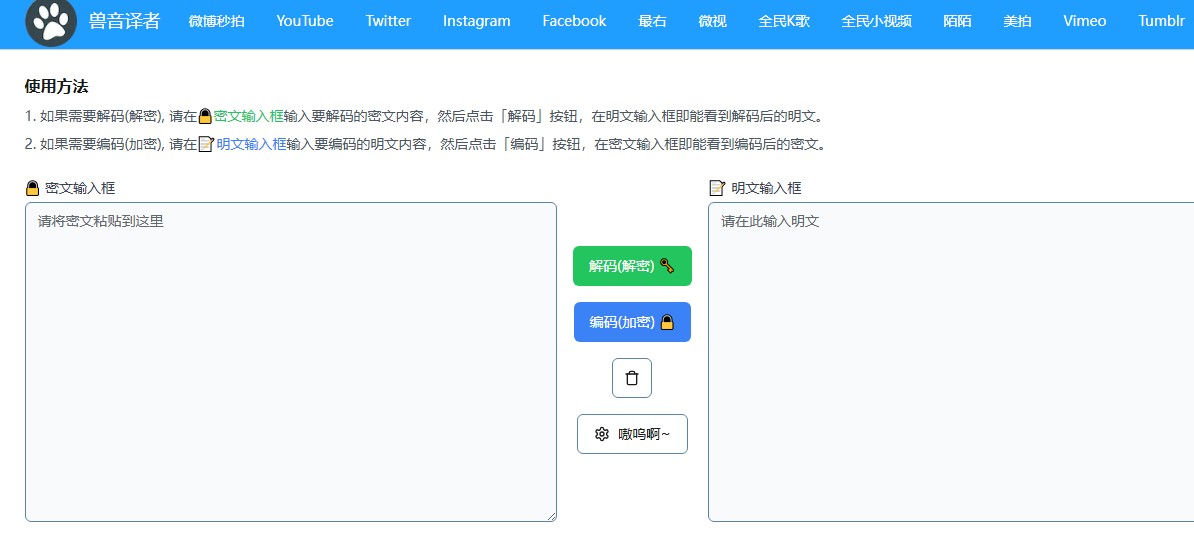Click the trash can clear button

(631, 378)
